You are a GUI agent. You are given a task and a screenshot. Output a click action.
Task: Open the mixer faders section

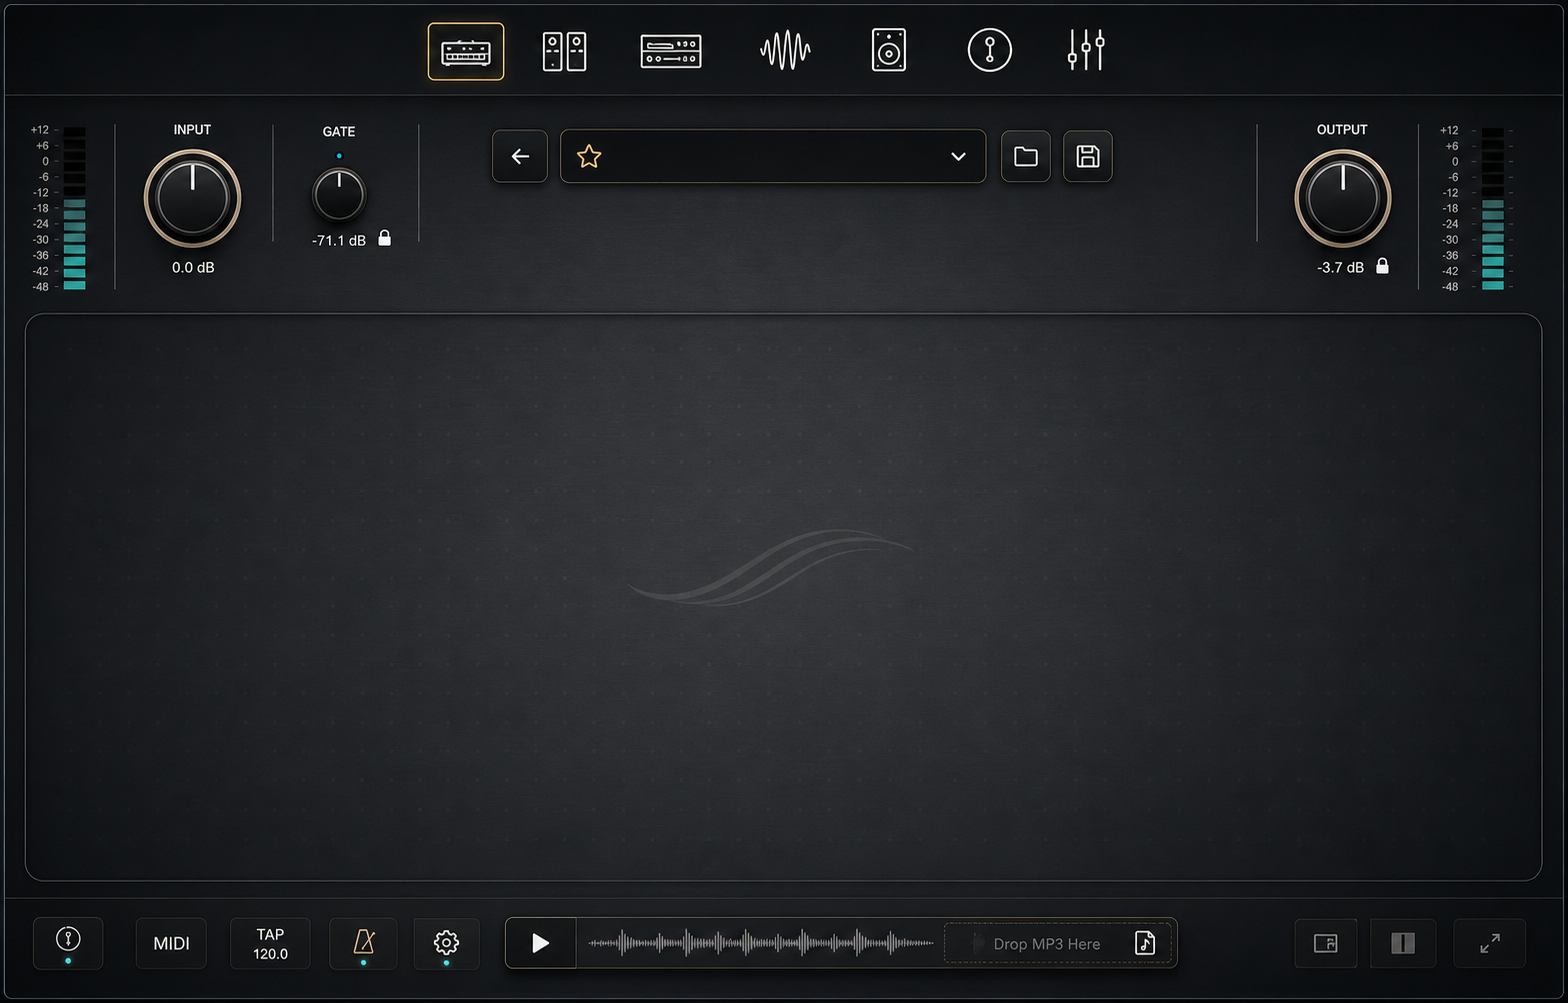pyautogui.click(x=1086, y=50)
